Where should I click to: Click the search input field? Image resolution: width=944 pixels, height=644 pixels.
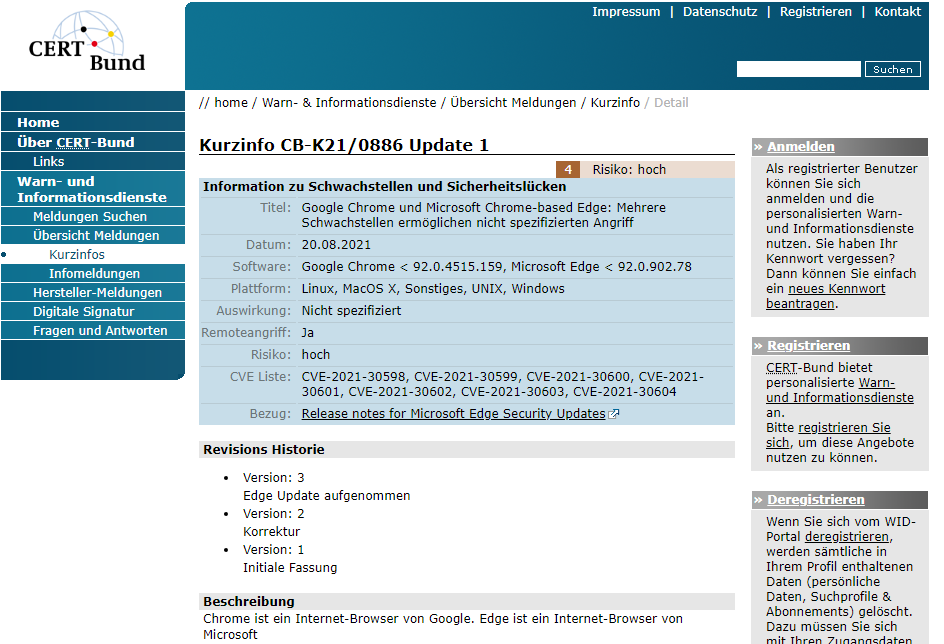coord(798,69)
